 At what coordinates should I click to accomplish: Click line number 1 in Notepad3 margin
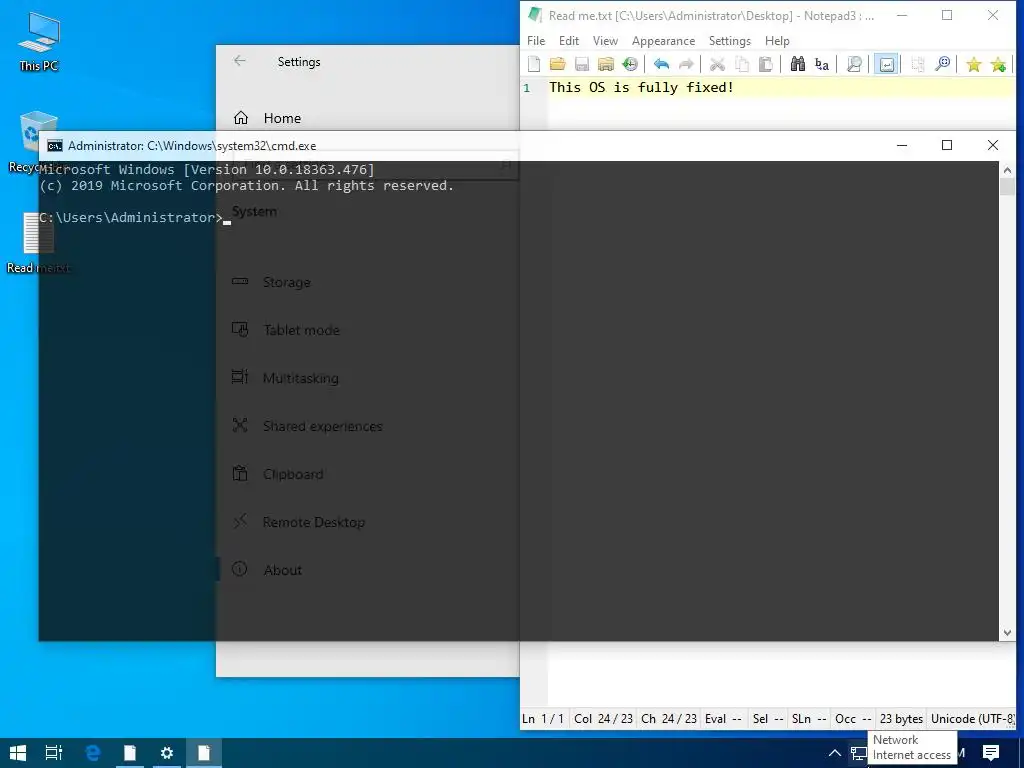pyautogui.click(x=526, y=88)
